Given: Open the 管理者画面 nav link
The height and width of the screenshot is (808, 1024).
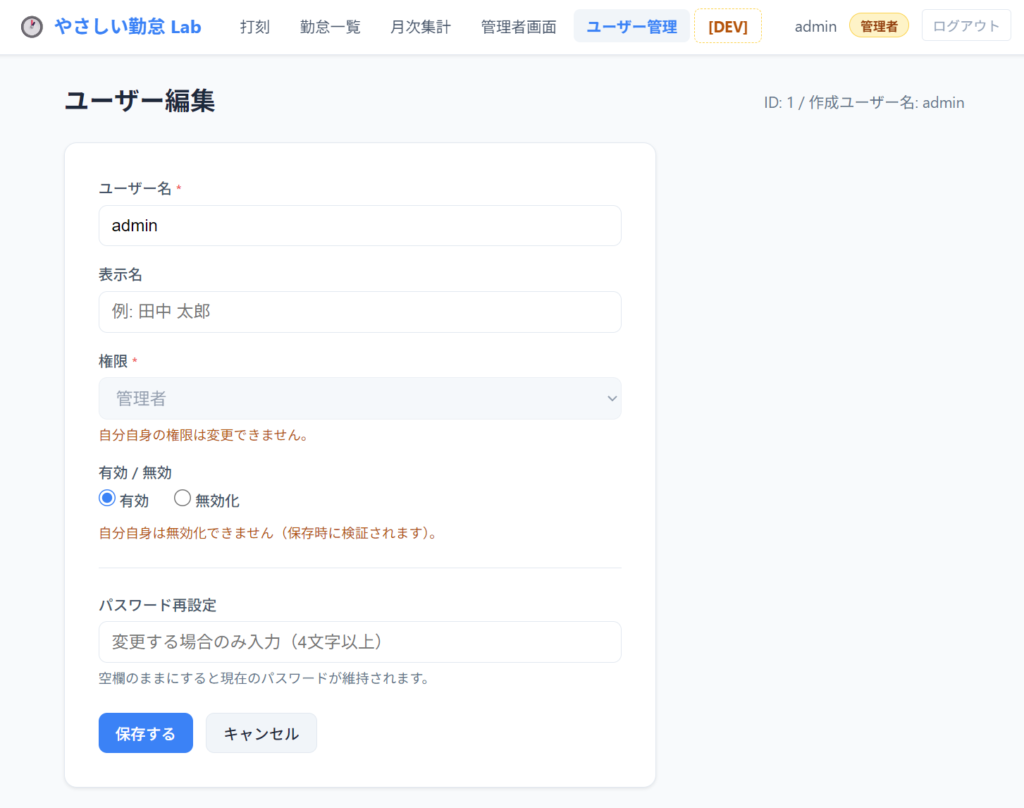Looking at the screenshot, I should 518,27.
